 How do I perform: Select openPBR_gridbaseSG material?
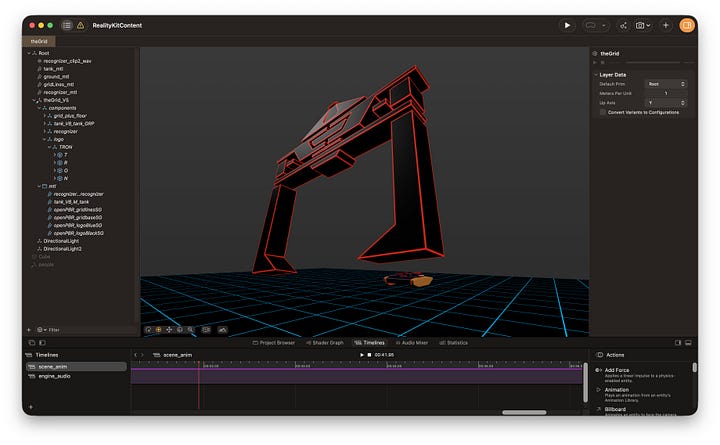tap(78, 217)
